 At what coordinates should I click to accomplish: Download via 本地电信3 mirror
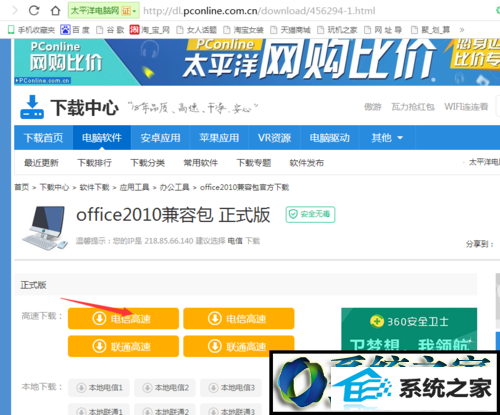pyautogui.click(x=231, y=388)
